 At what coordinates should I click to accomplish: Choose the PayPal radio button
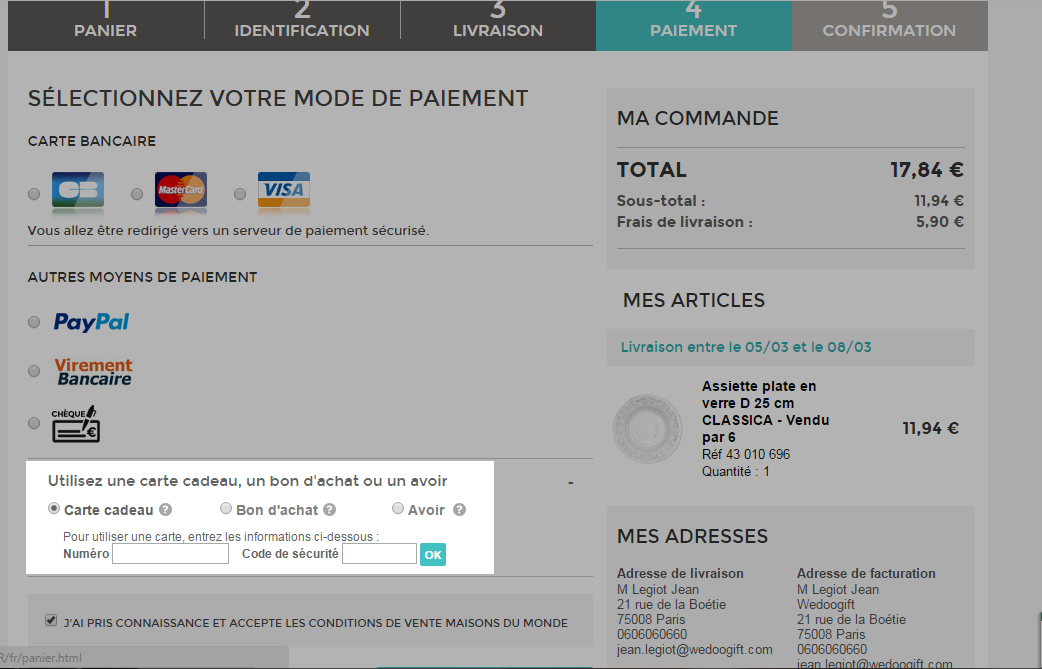point(34,322)
